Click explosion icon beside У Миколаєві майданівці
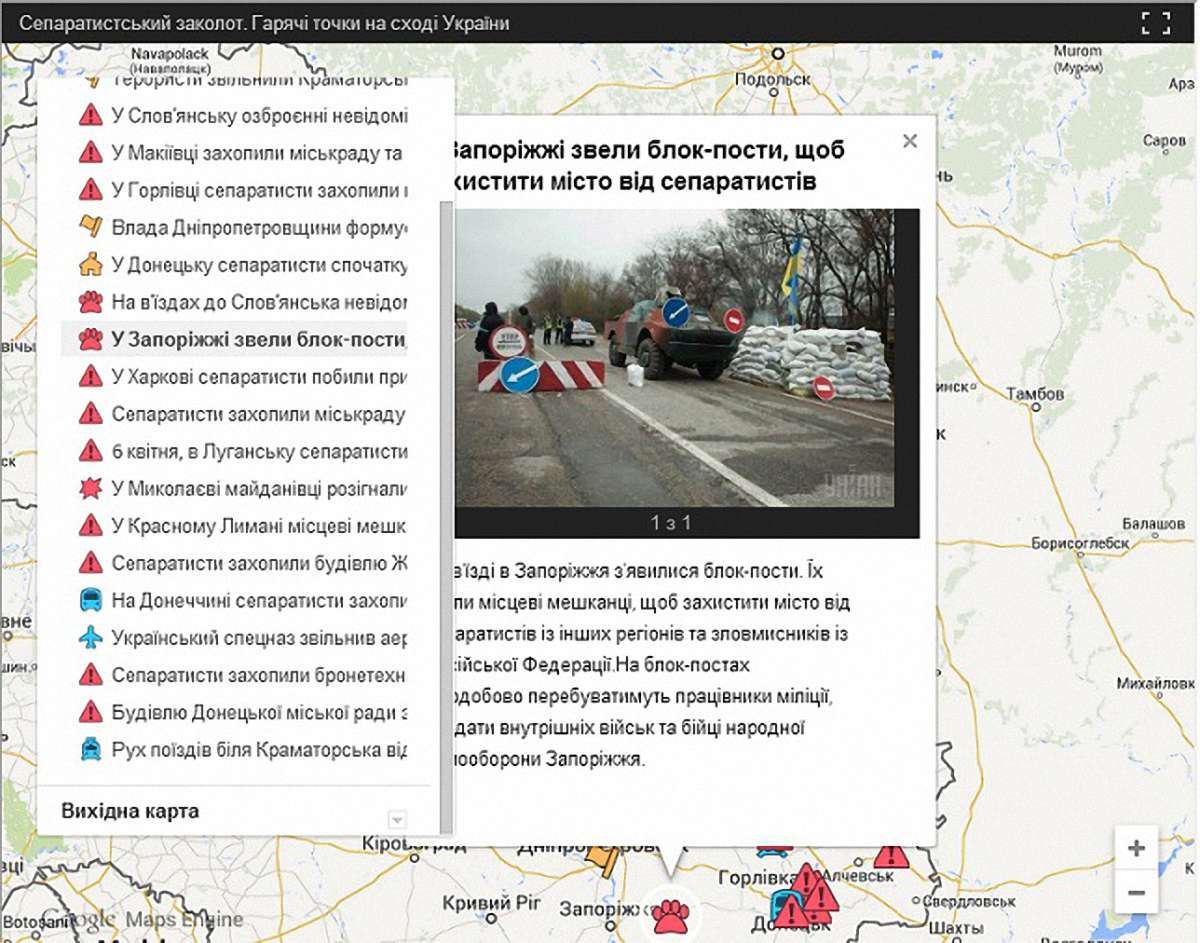The image size is (1200, 943). click(x=91, y=489)
